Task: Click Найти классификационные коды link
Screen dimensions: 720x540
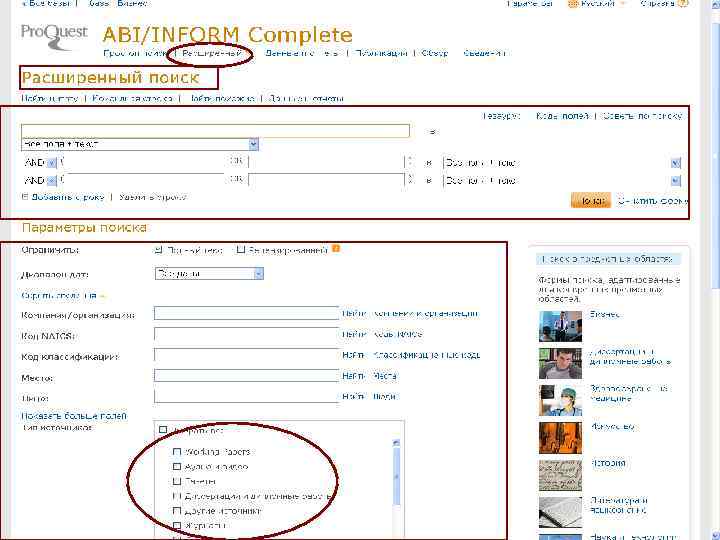Action: click(411, 355)
